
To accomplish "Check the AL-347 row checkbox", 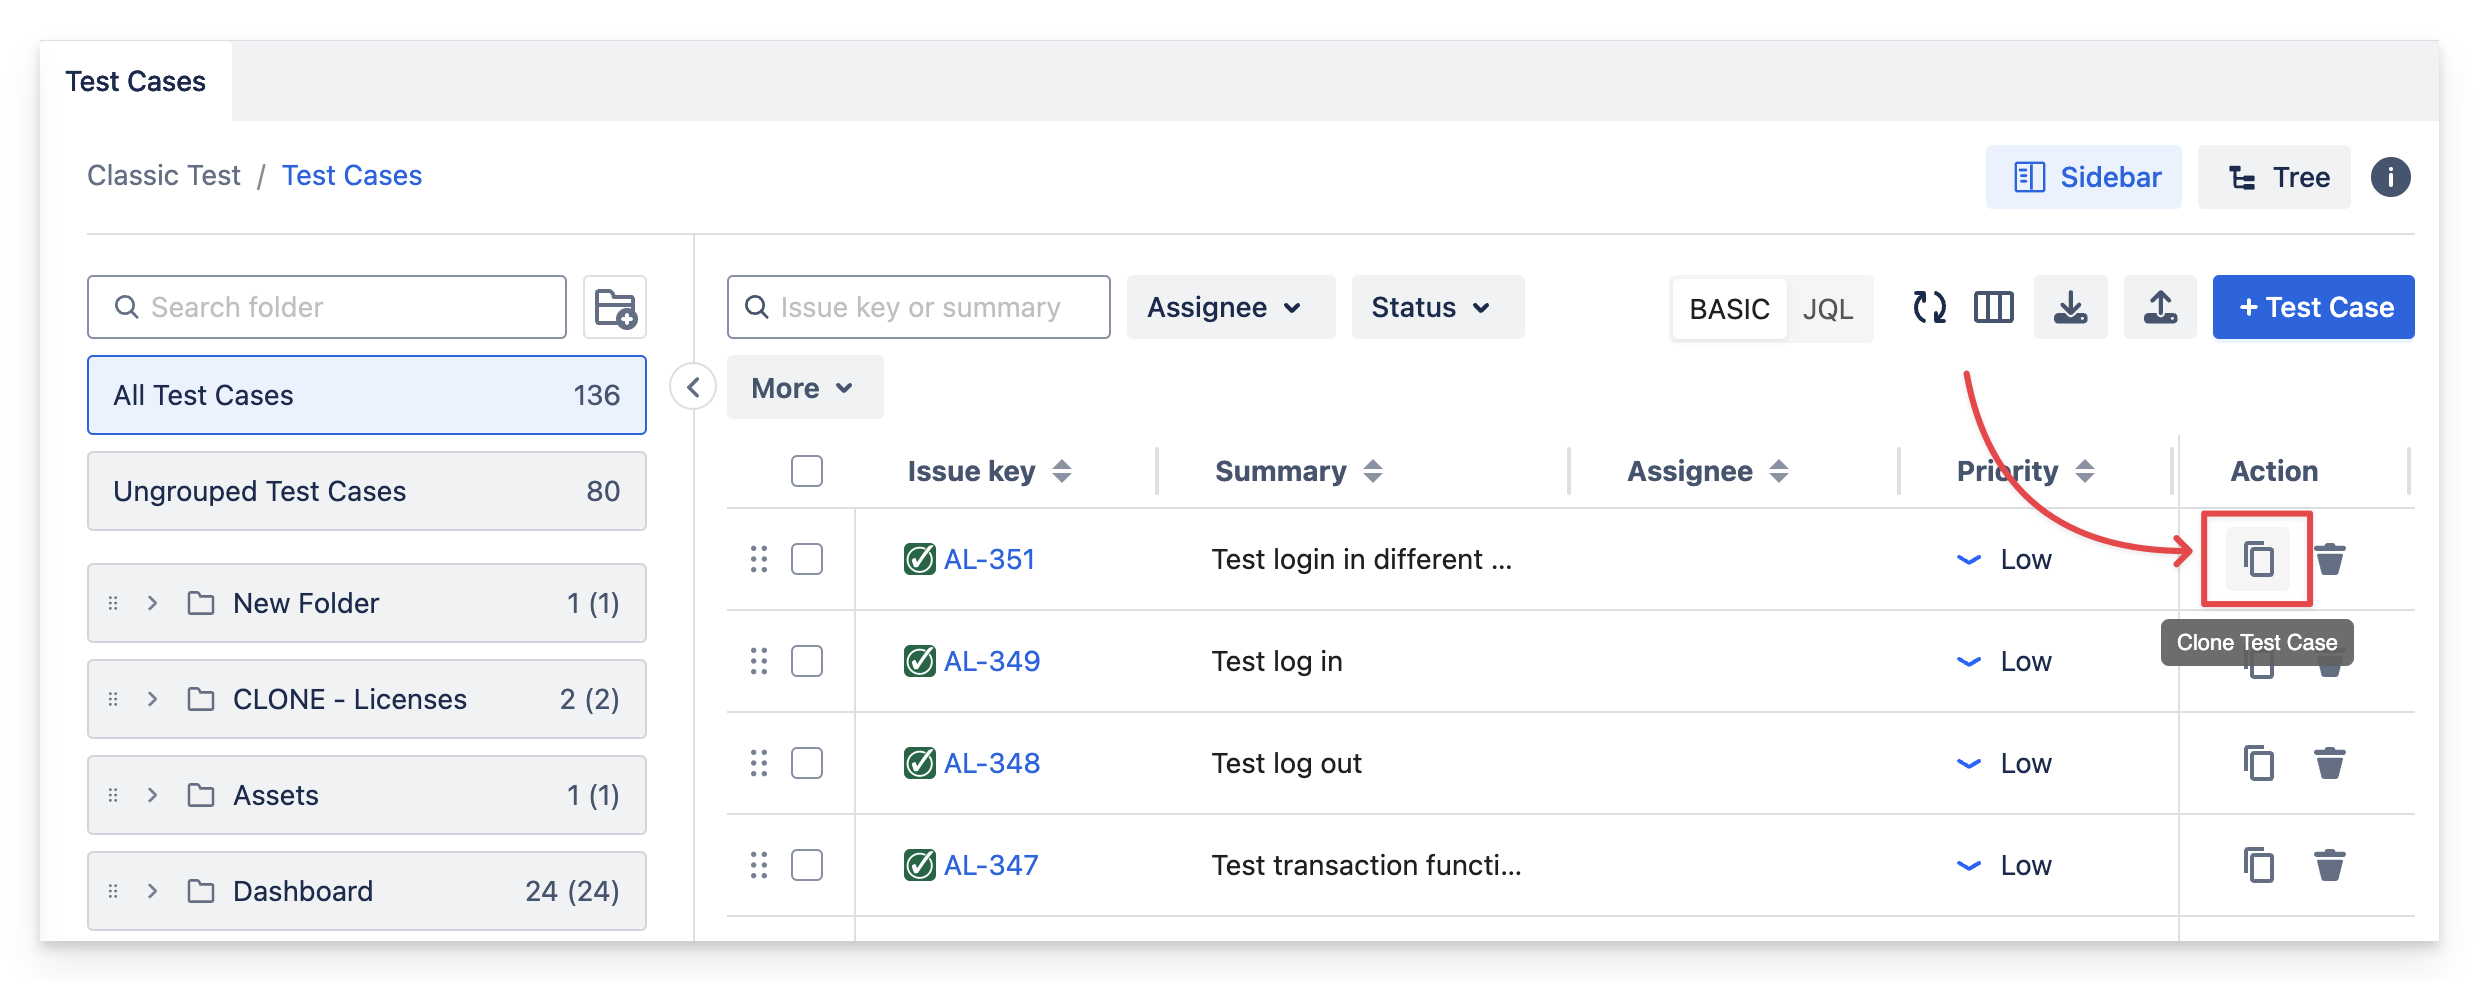I will (x=807, y=865).
